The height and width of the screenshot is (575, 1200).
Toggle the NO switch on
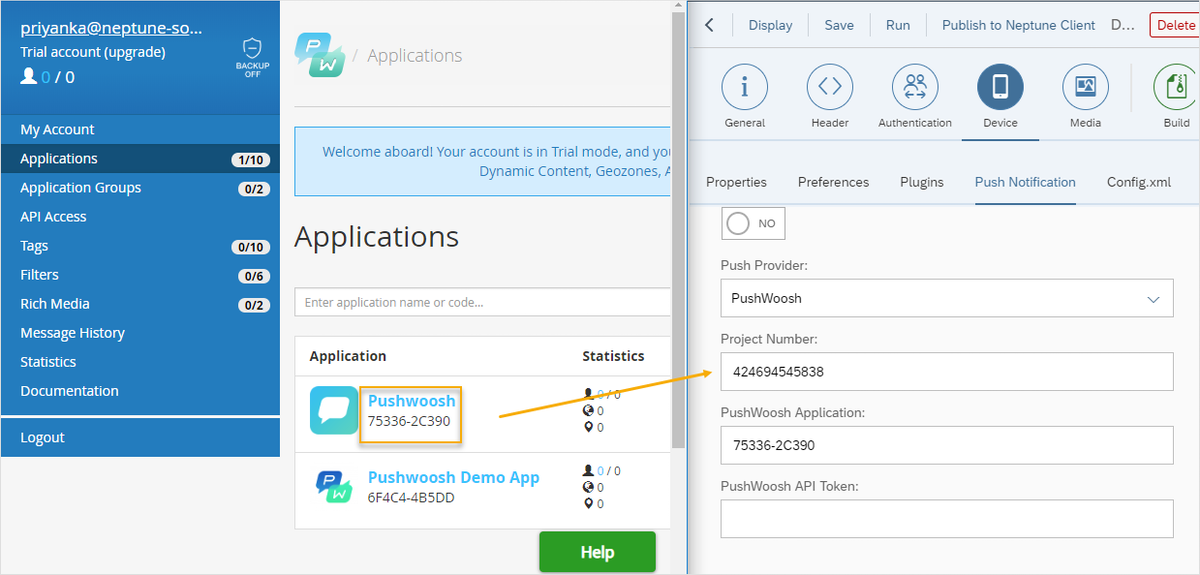click(753, 224)
